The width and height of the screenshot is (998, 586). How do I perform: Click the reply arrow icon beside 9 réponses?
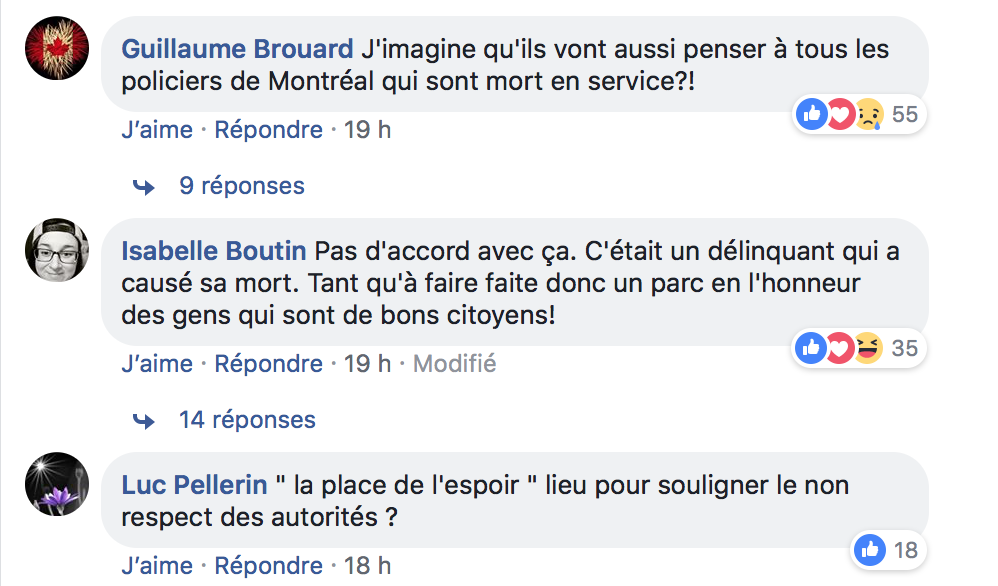click(x=143, y=186)
